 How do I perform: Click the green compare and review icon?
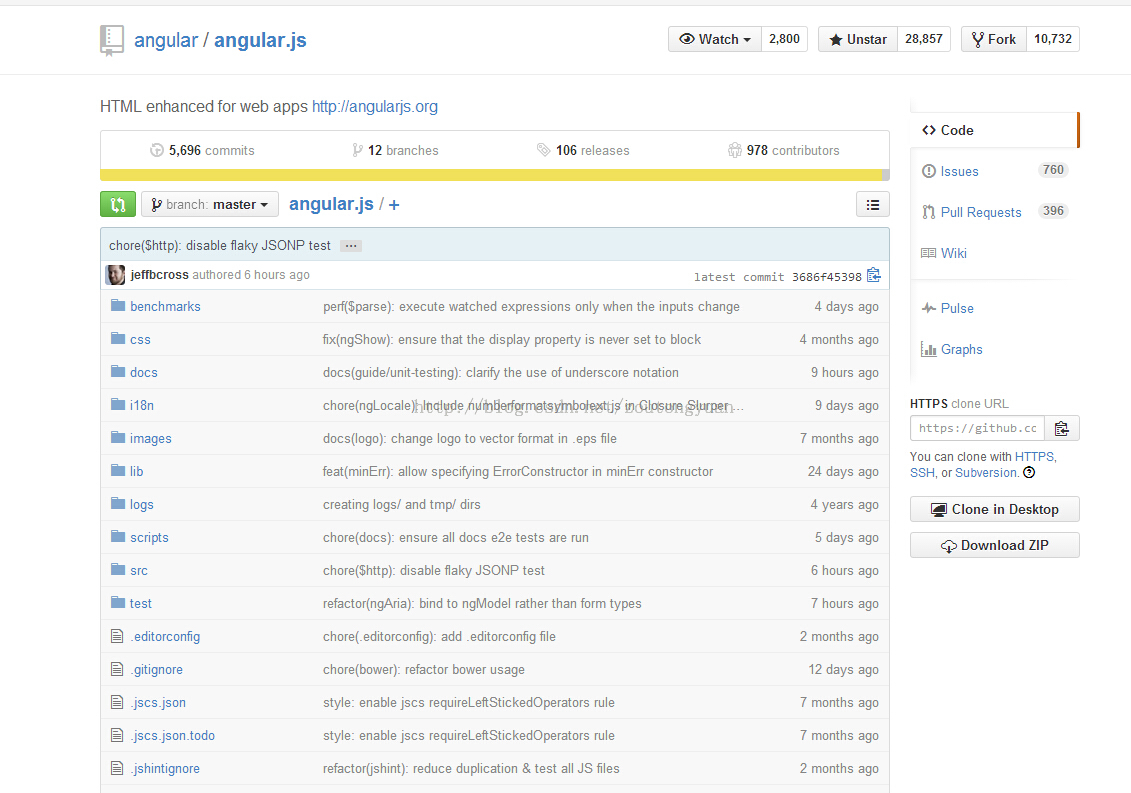pos(117,204)
